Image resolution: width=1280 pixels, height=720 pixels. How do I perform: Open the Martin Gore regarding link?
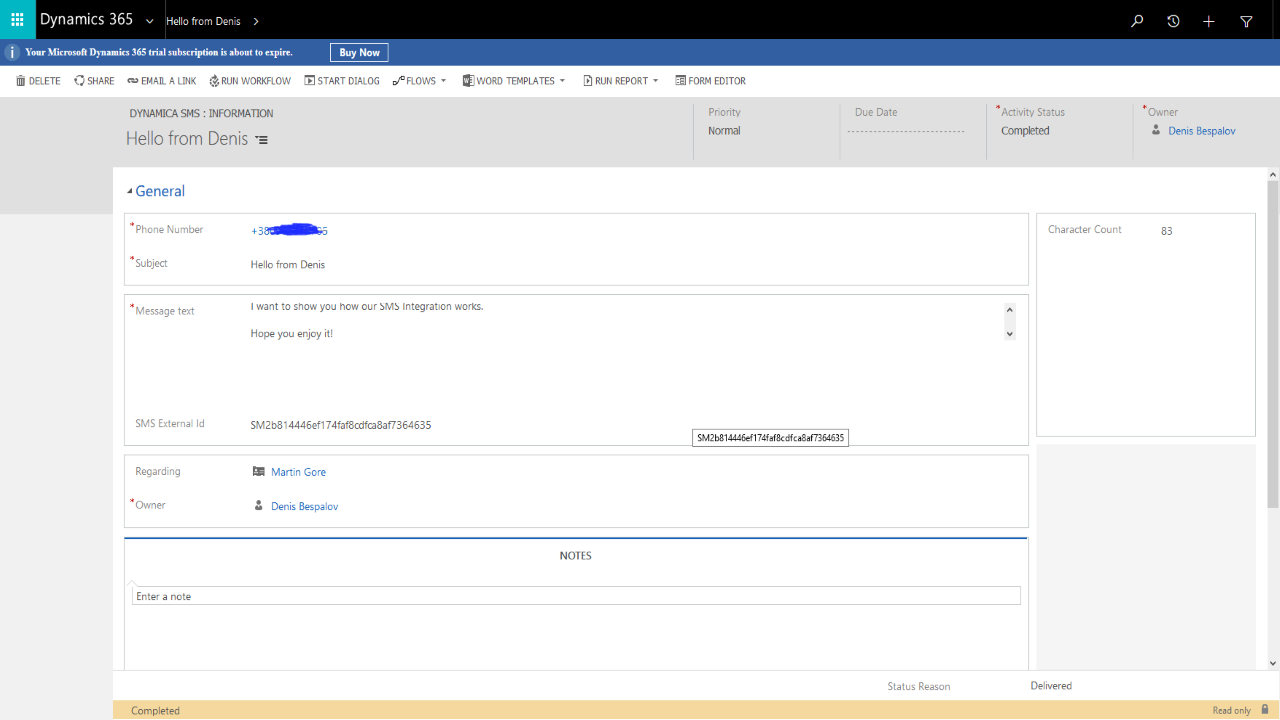click(298, 472)
